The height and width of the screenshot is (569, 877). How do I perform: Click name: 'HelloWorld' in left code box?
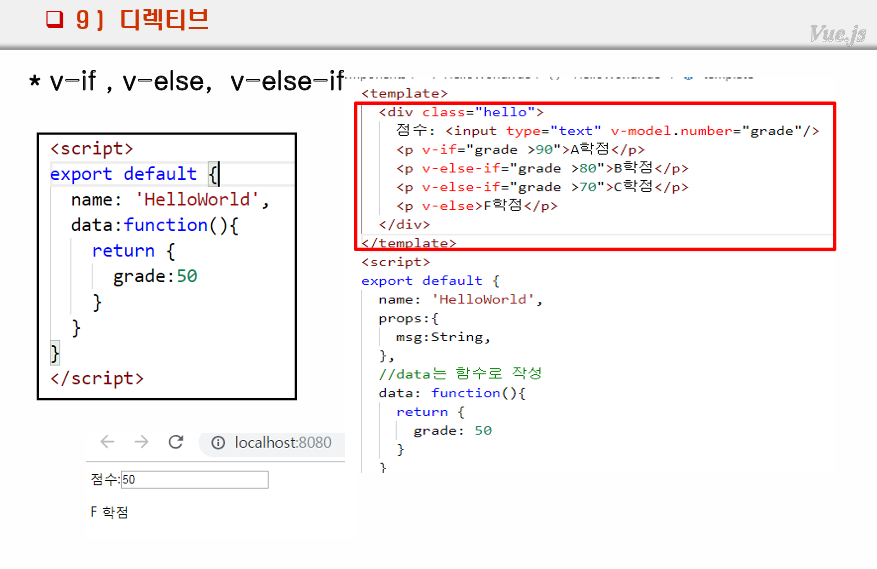click(170, 200)
